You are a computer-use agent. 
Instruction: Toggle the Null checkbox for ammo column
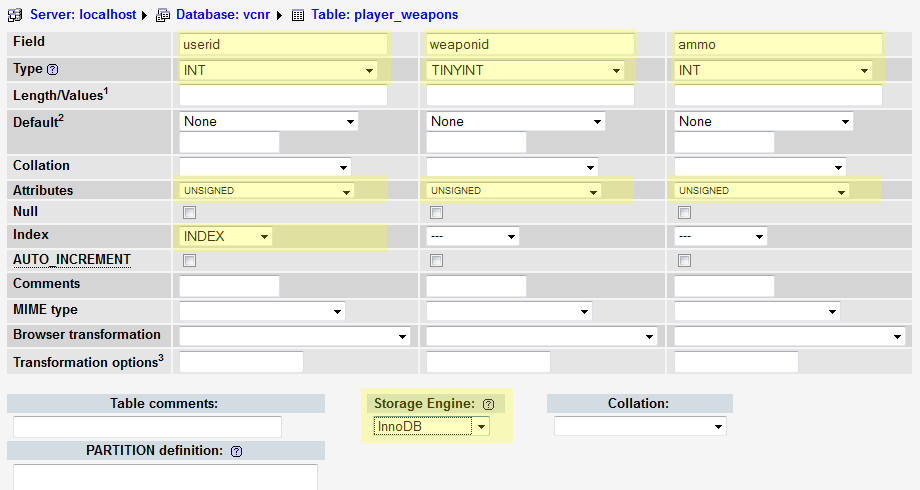(x=684, y=212)
